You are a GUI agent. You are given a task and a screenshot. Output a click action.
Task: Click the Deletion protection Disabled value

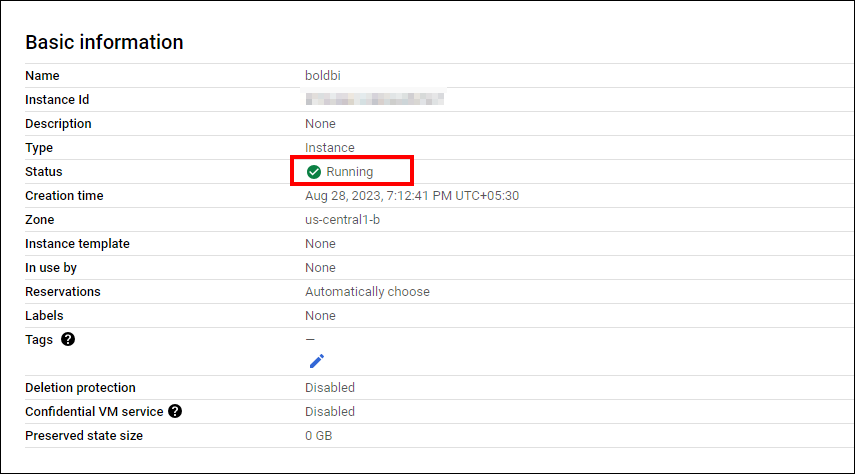329,388
